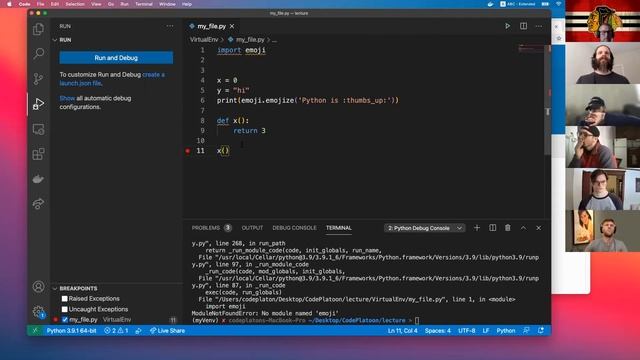Open the Source Control view
Viewport: 640px width, 360px height.
(38, 78)
